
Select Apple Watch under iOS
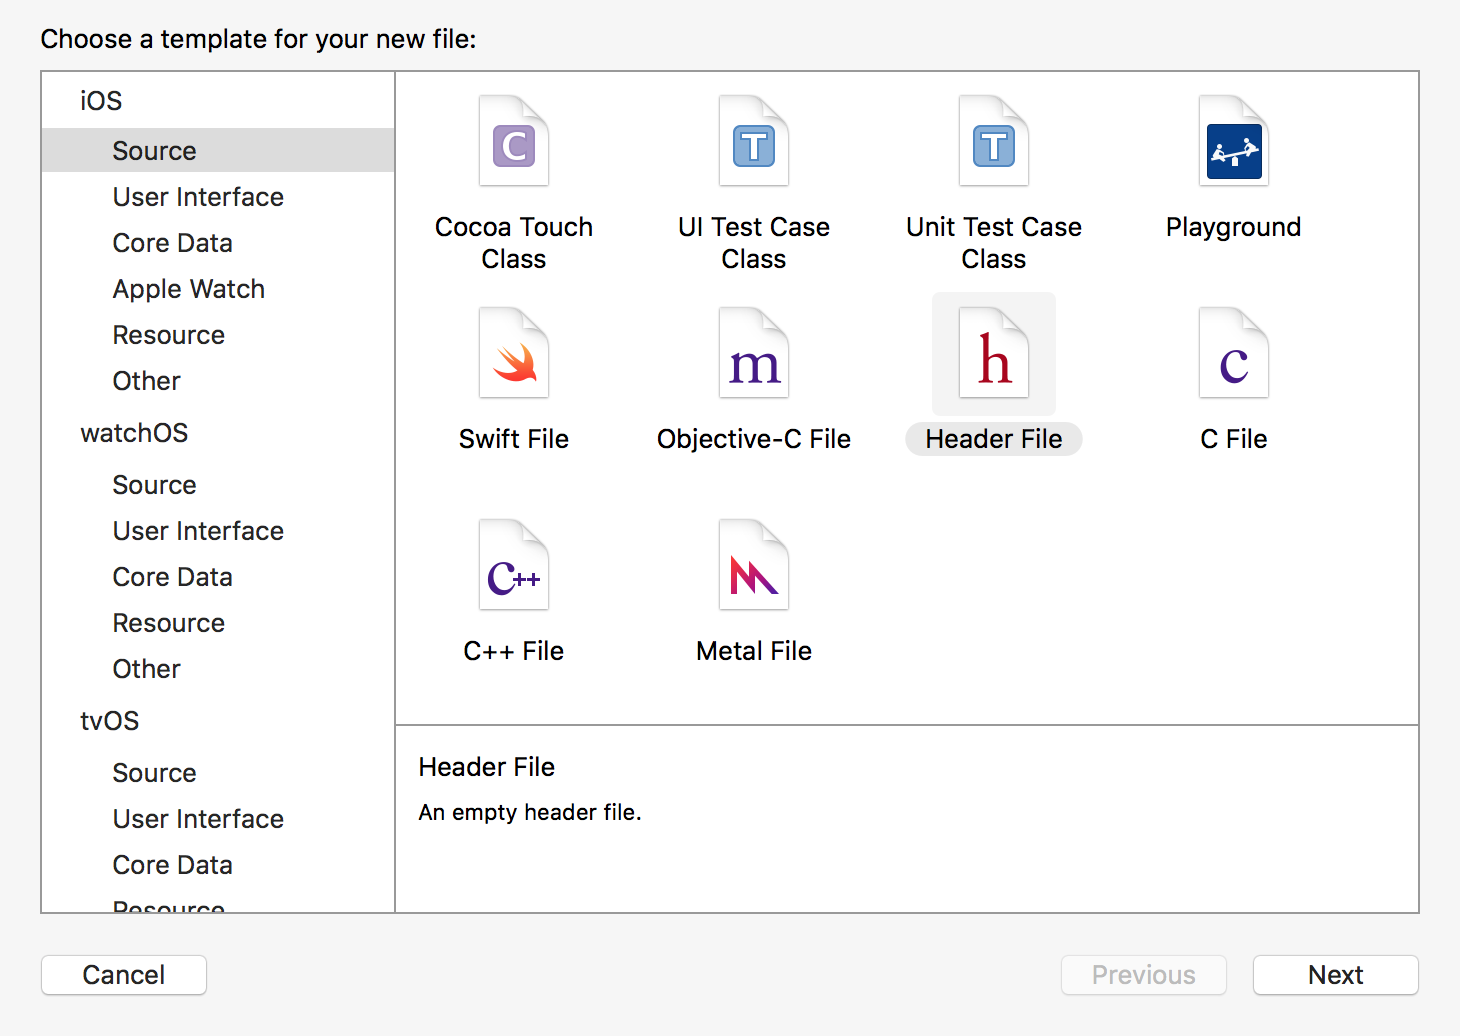point(189,289)
